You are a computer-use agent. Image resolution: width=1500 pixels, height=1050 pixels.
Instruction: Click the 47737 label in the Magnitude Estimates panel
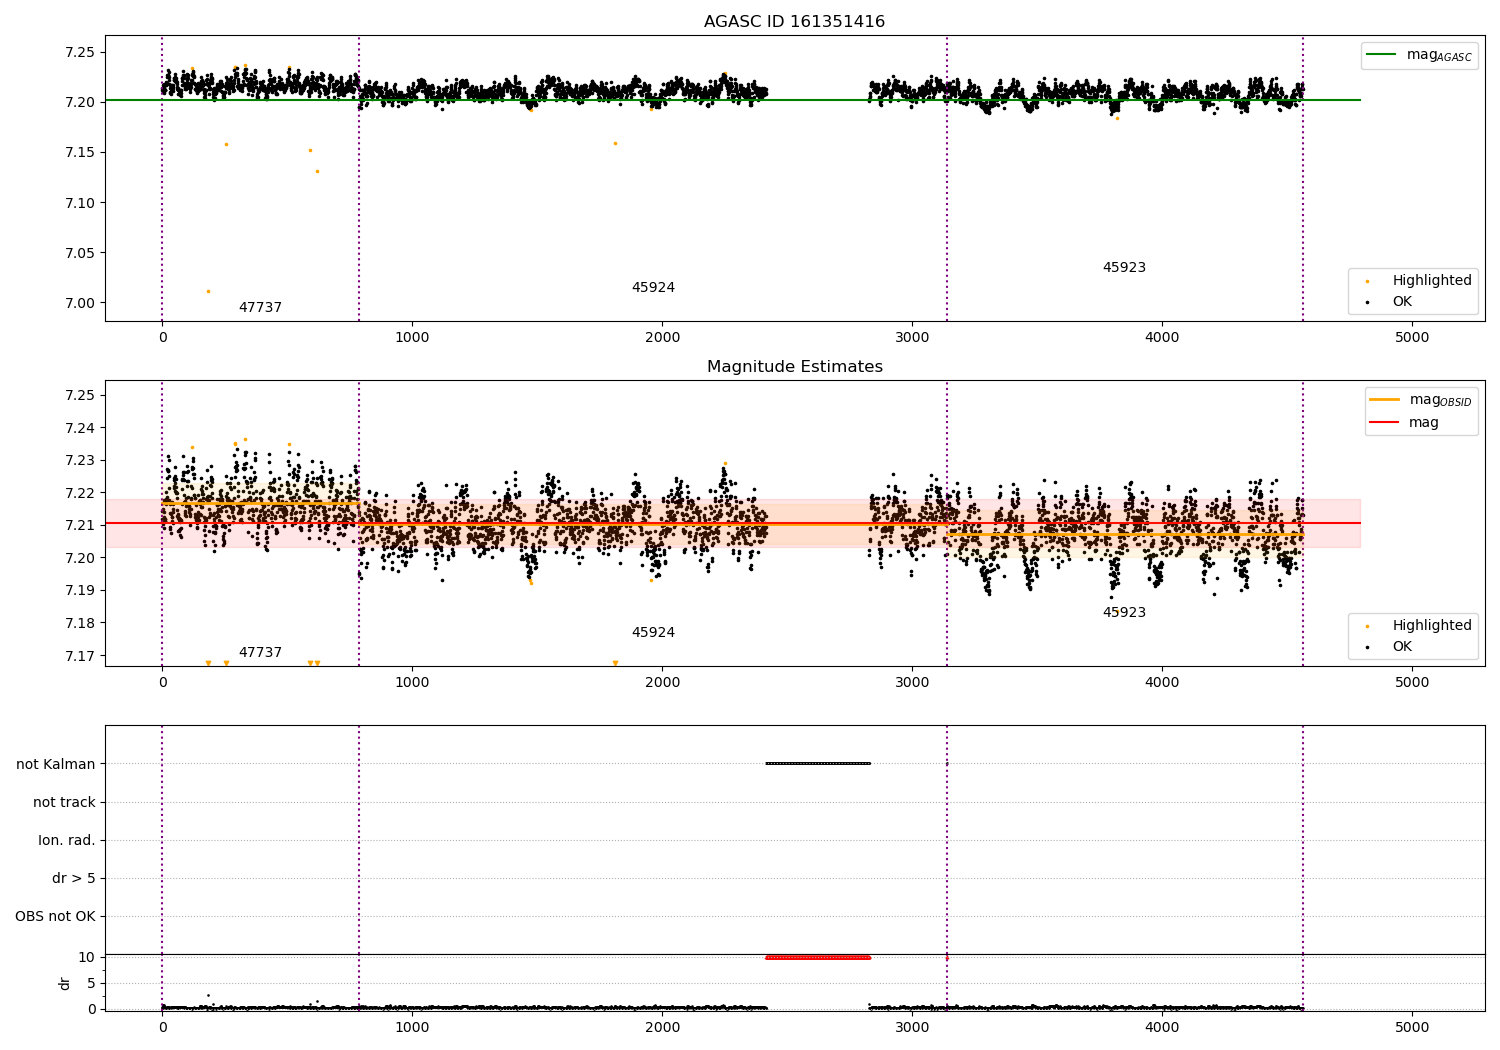pyautogui.click(x=260, y=653)
